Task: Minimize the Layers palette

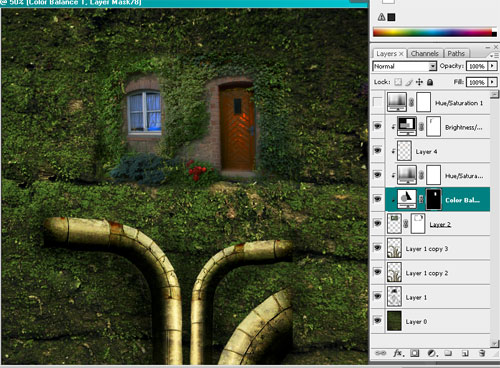Action: [487, 47]
